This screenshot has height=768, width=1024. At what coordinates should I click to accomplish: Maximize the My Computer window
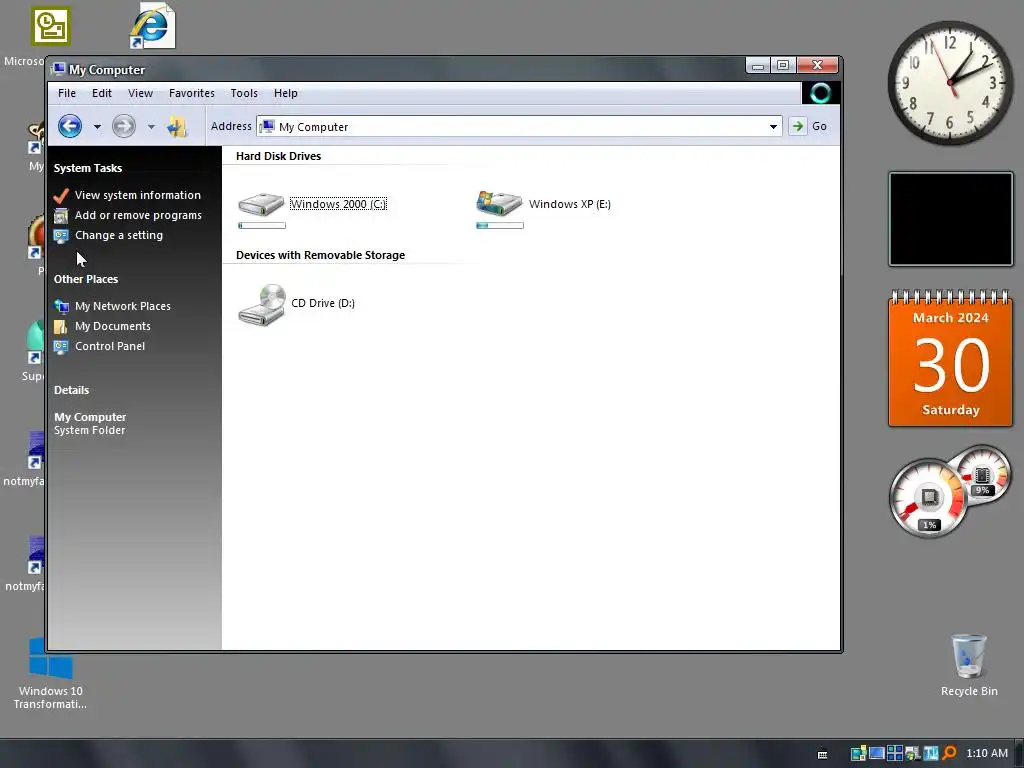coord(784,65)
